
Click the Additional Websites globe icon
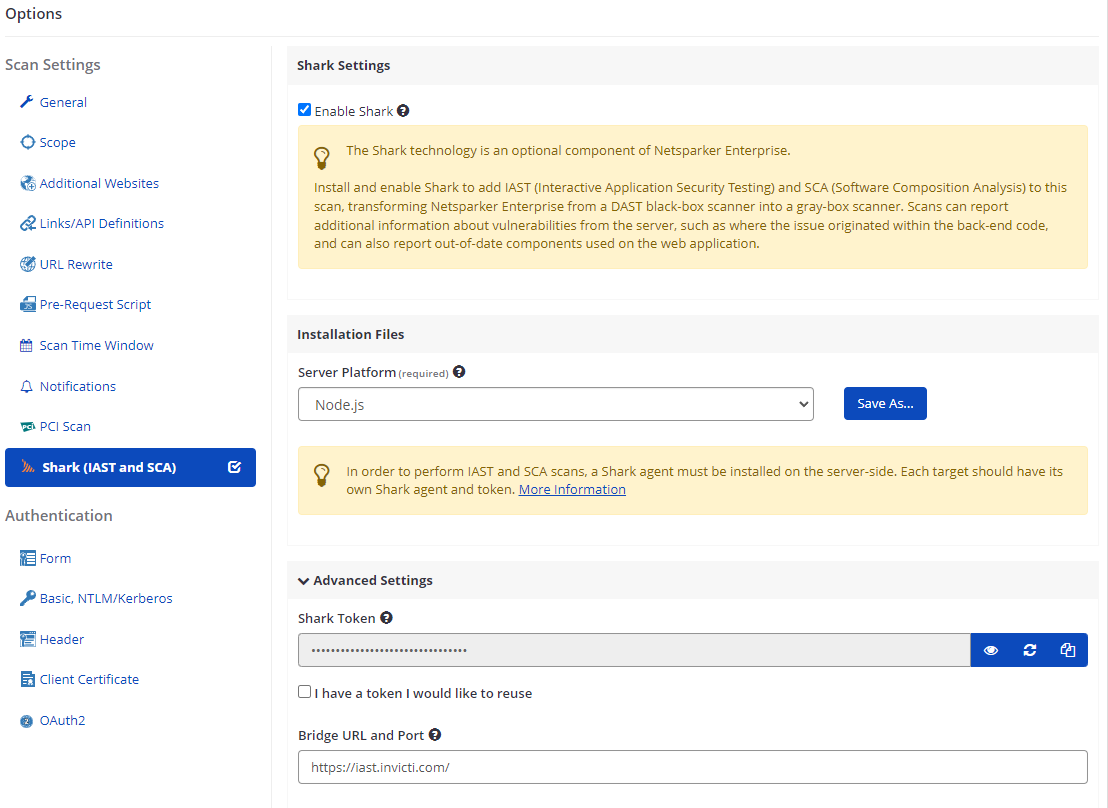28,183
